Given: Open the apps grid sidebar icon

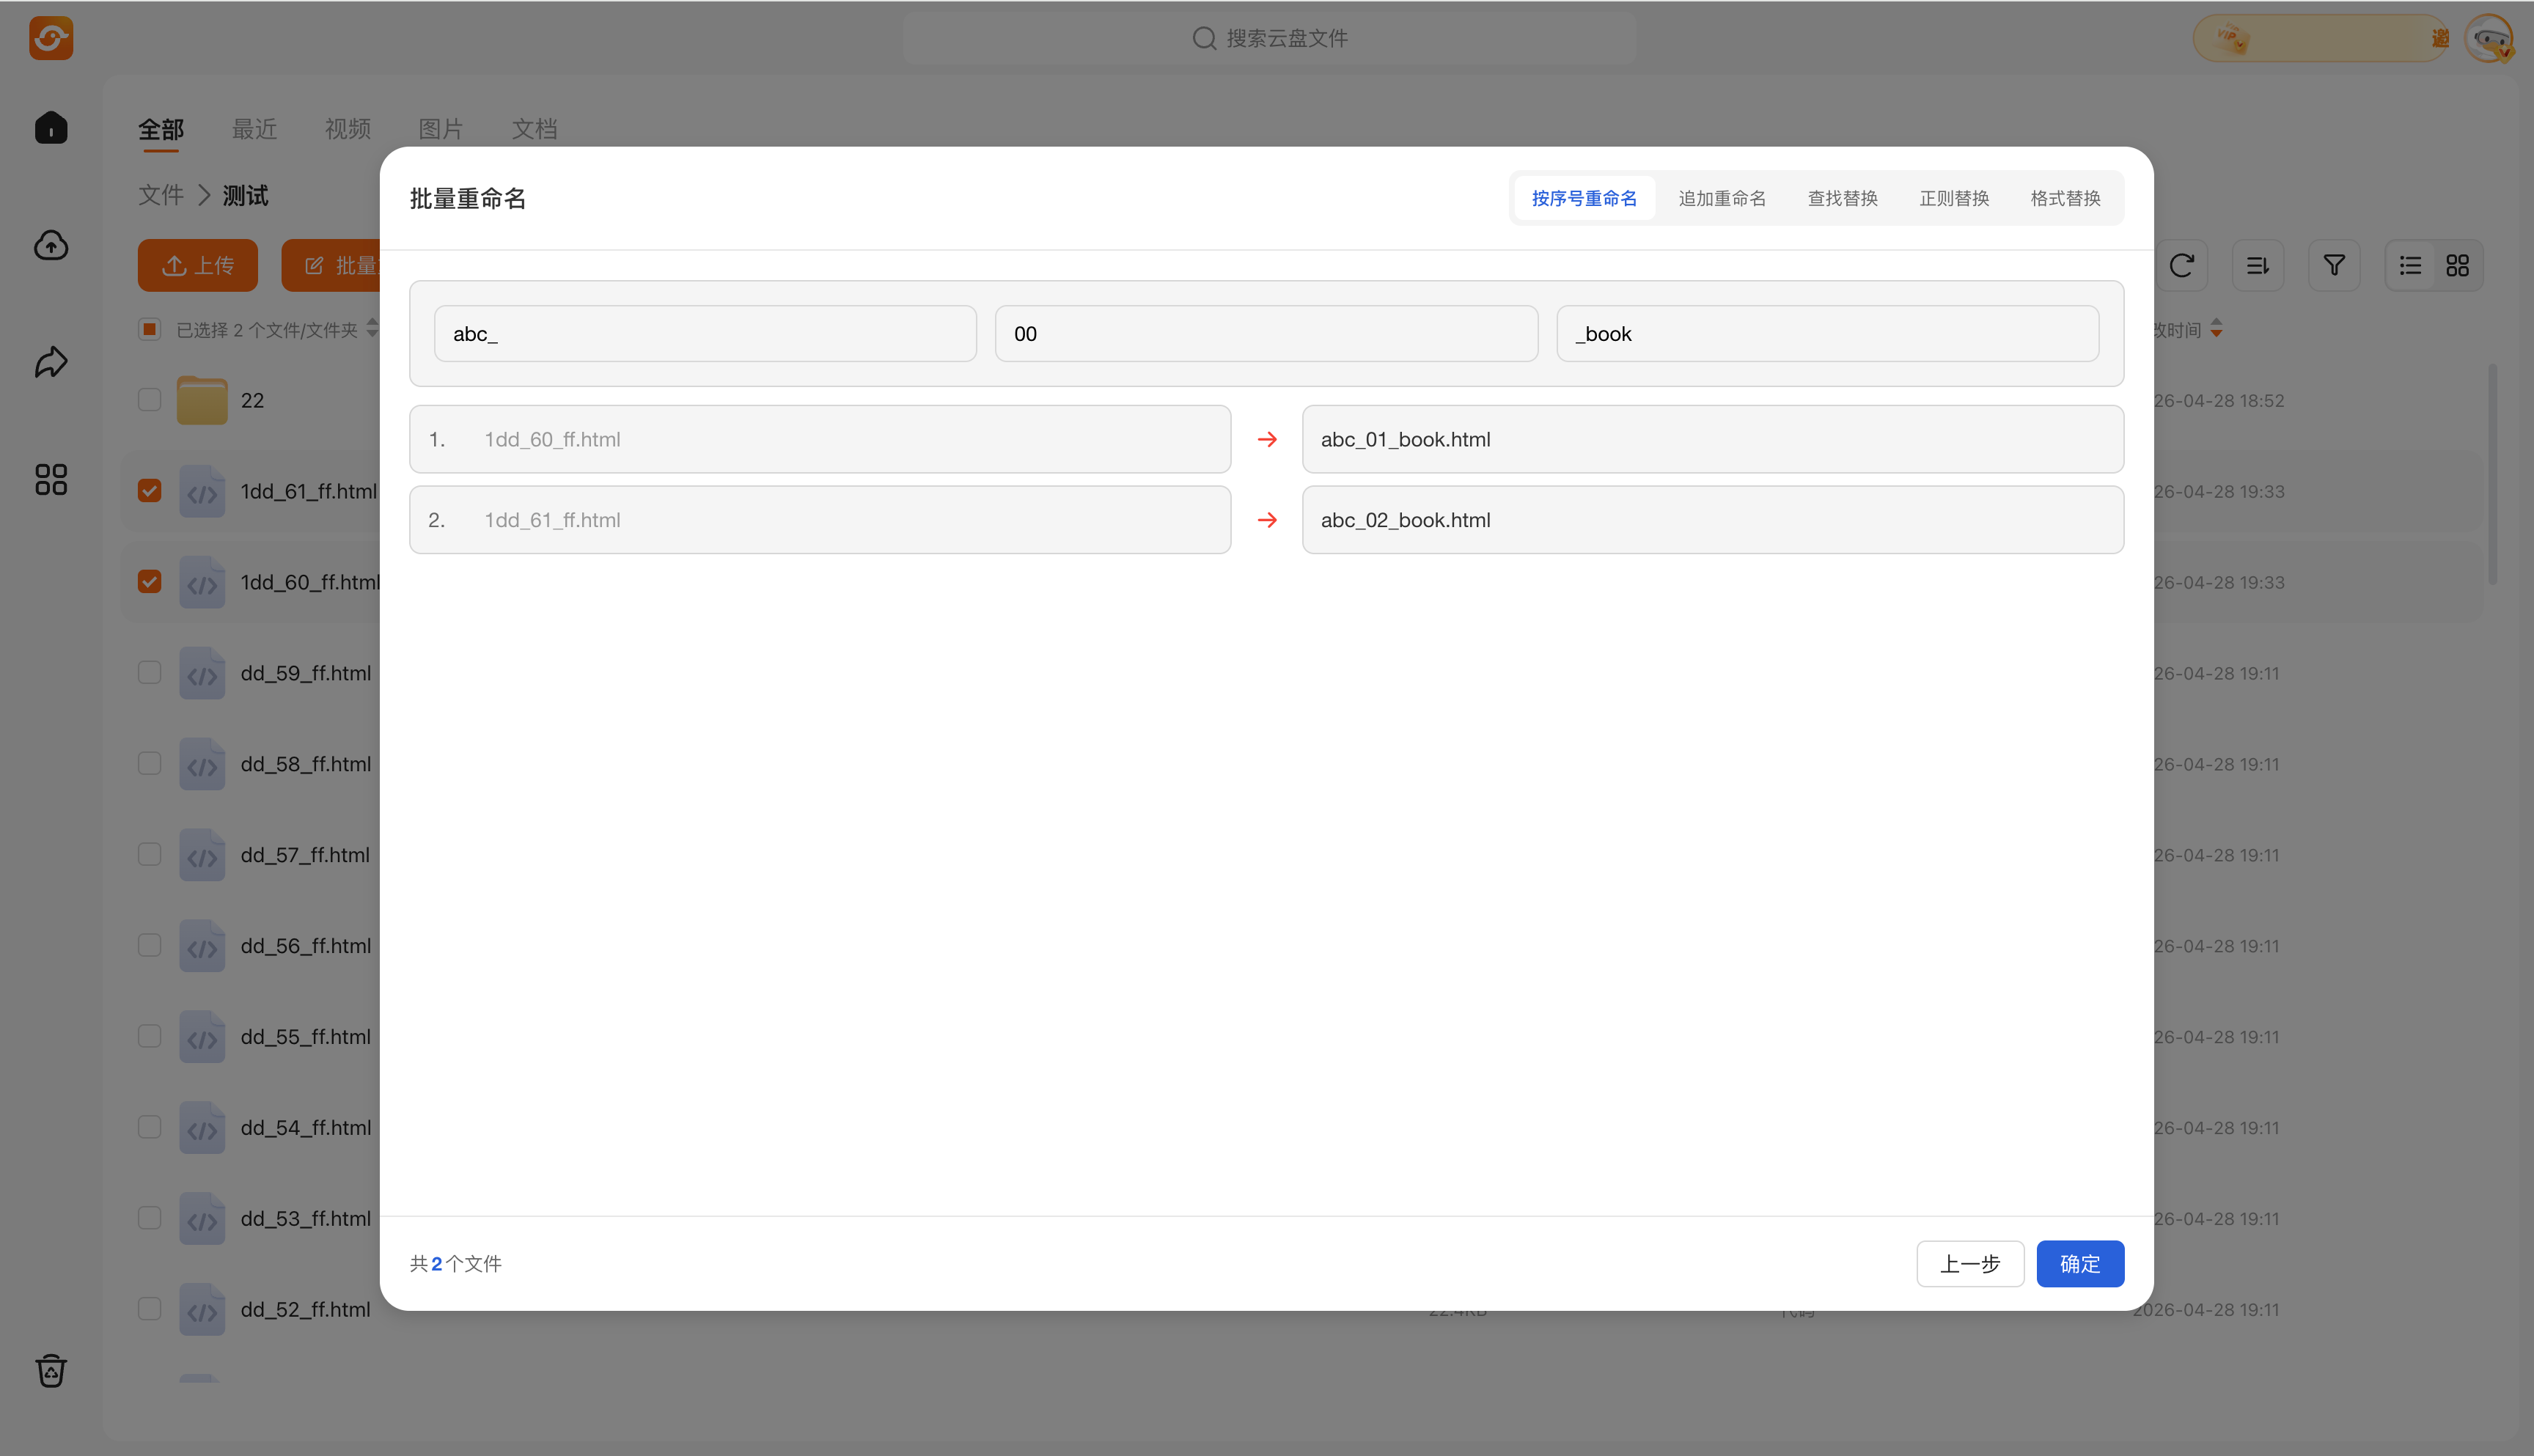Looking at the screenshot, I should pyautogui.click(x=51, y=479).
